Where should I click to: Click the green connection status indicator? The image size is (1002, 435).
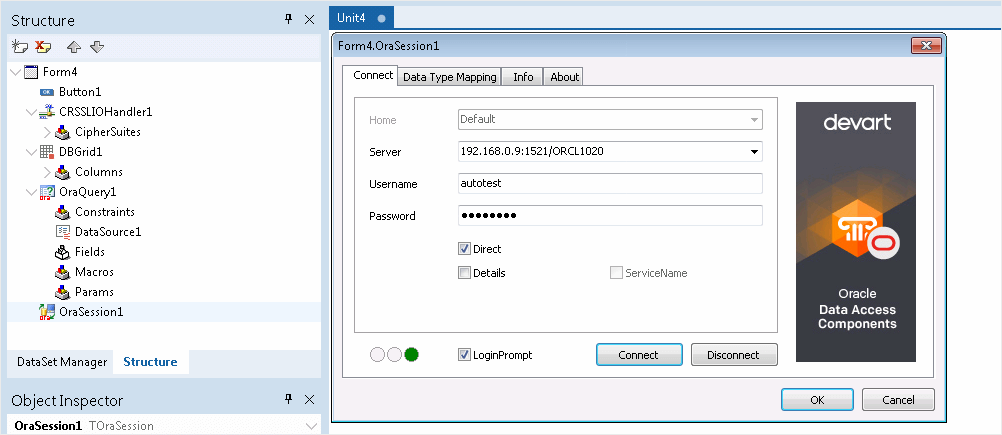pyautogui.click(x=411, y=355)
